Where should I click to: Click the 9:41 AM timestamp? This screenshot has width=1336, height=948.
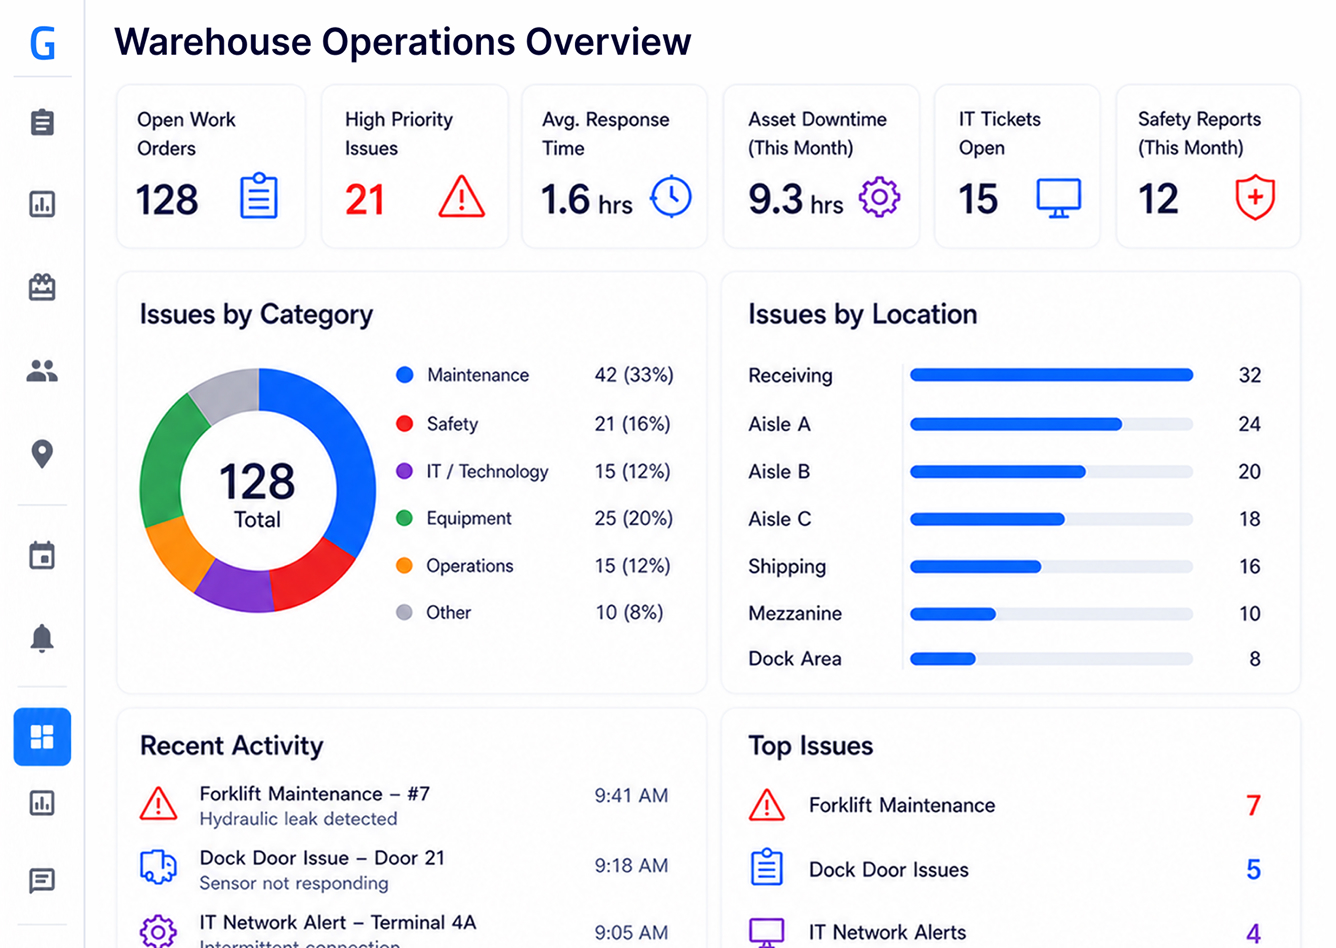coord(631,796)
